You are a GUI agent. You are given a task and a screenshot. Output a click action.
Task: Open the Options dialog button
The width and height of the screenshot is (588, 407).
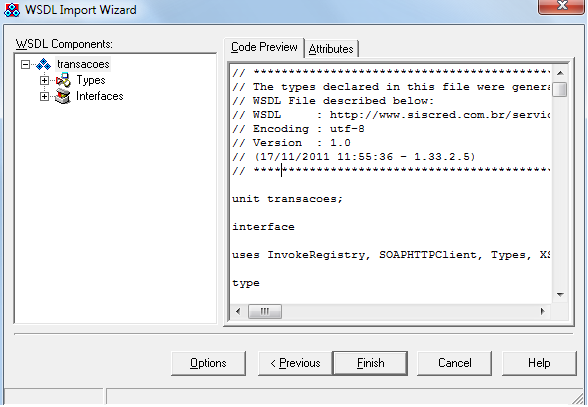[x=208, y=363]
